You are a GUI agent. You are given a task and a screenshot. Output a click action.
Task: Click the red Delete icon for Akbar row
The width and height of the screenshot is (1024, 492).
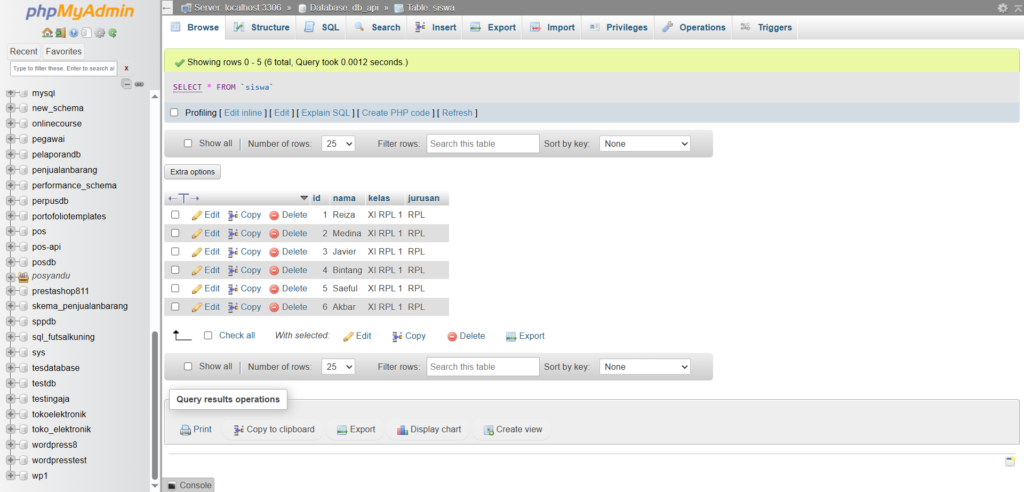(274, 307)
